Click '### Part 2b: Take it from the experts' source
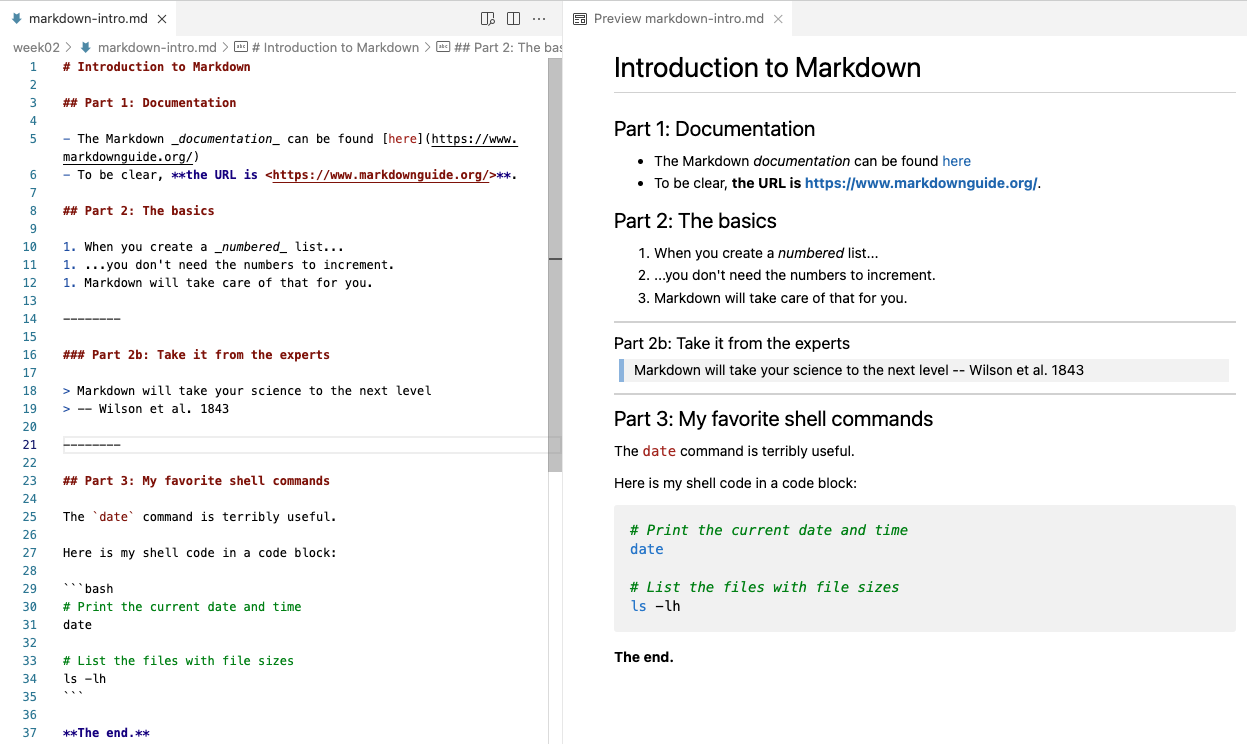Image resolution: width=1247 pixels, height=744 pixels. click(x=196, y=355)
